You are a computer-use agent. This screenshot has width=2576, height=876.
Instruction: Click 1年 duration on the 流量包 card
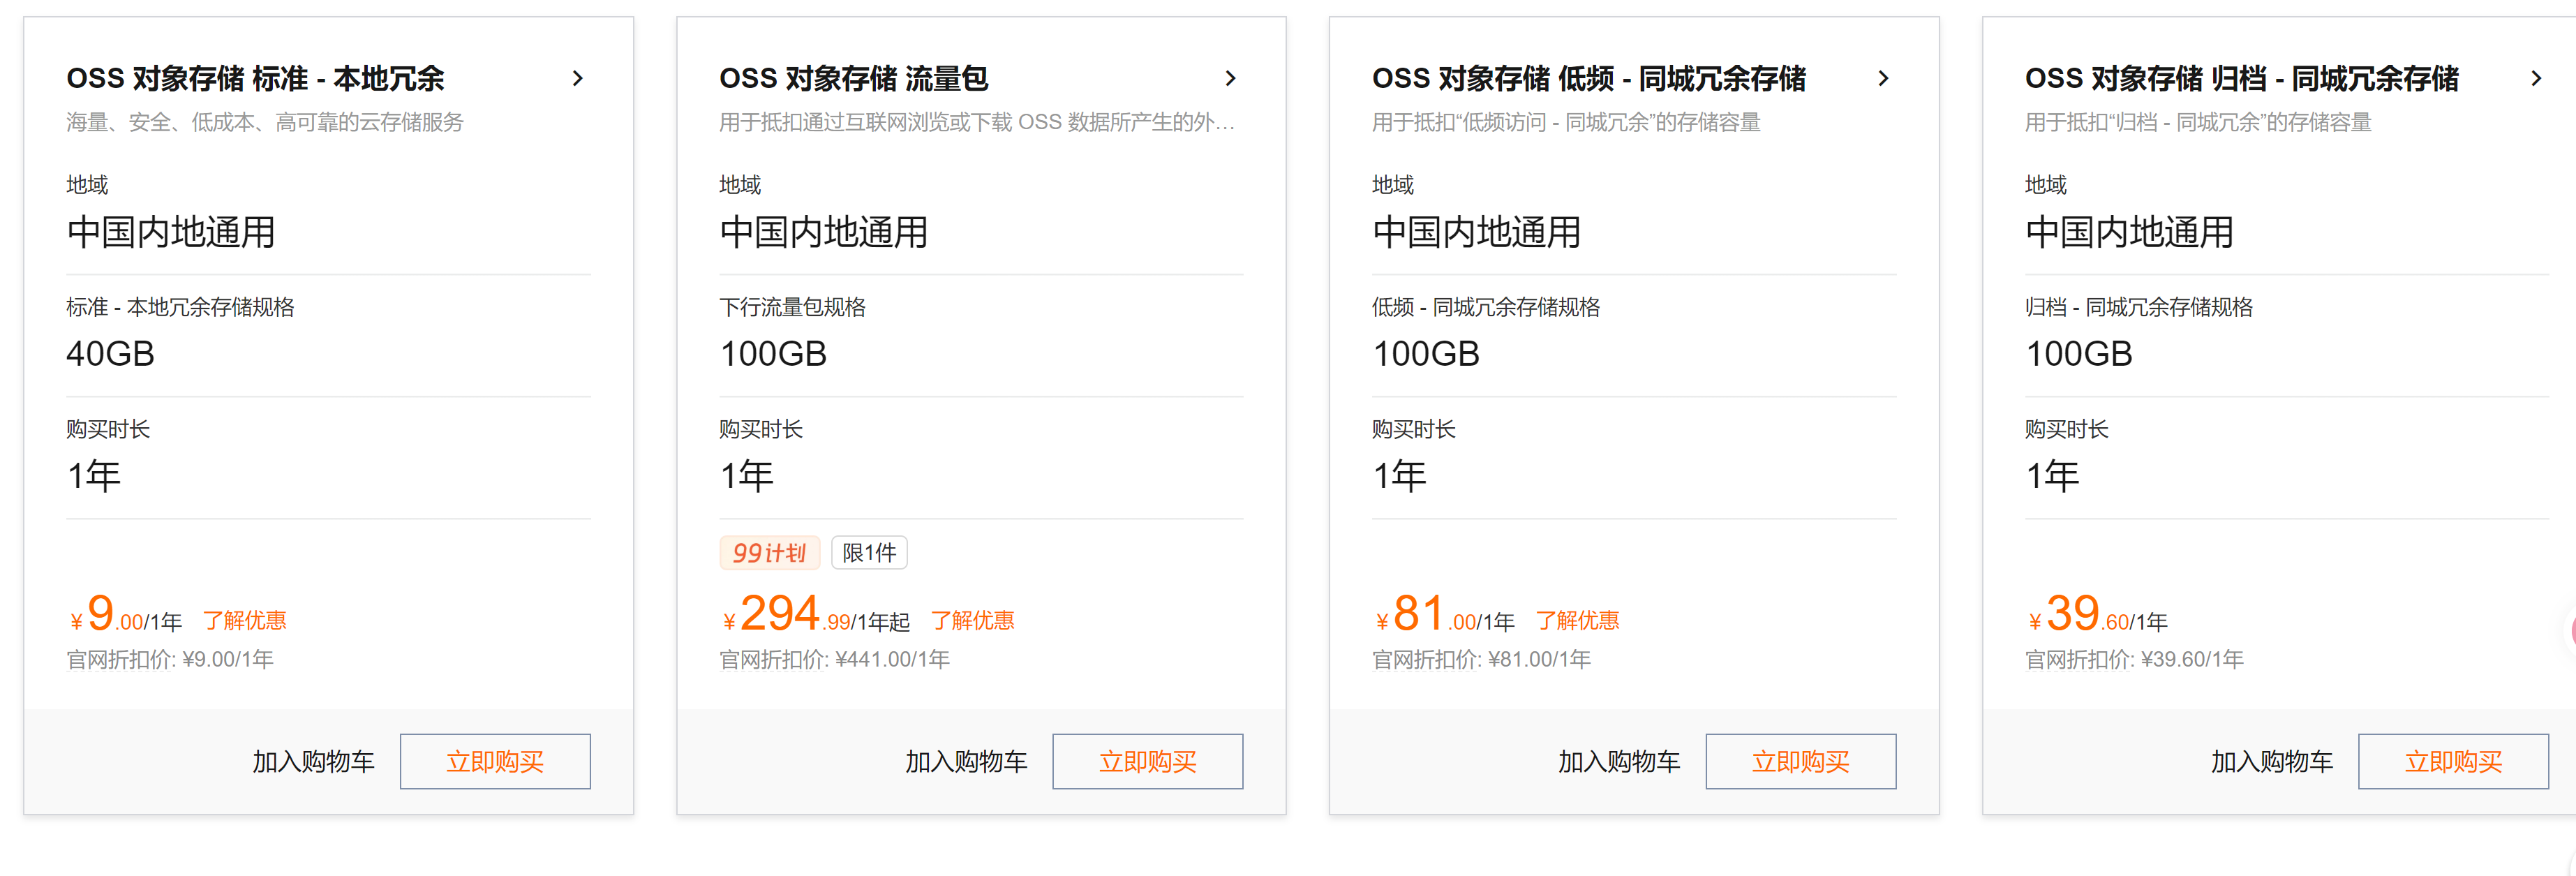(747, 475)
